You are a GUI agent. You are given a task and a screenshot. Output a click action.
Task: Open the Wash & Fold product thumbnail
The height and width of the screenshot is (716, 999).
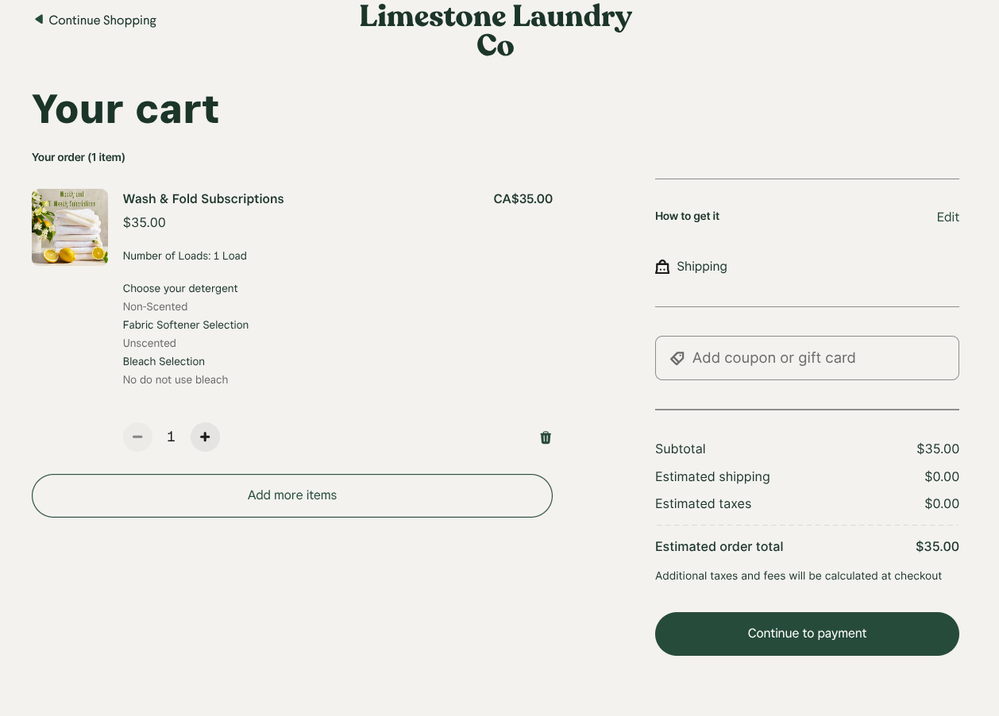[x=70, y=227]
